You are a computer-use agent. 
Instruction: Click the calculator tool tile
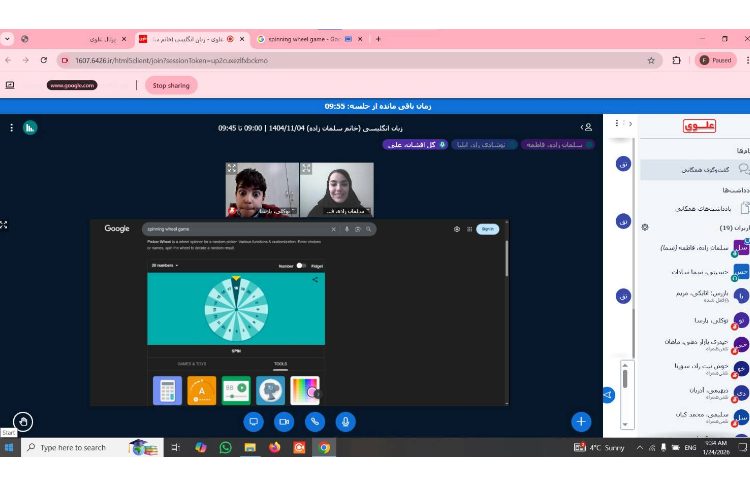pos(167,390)
